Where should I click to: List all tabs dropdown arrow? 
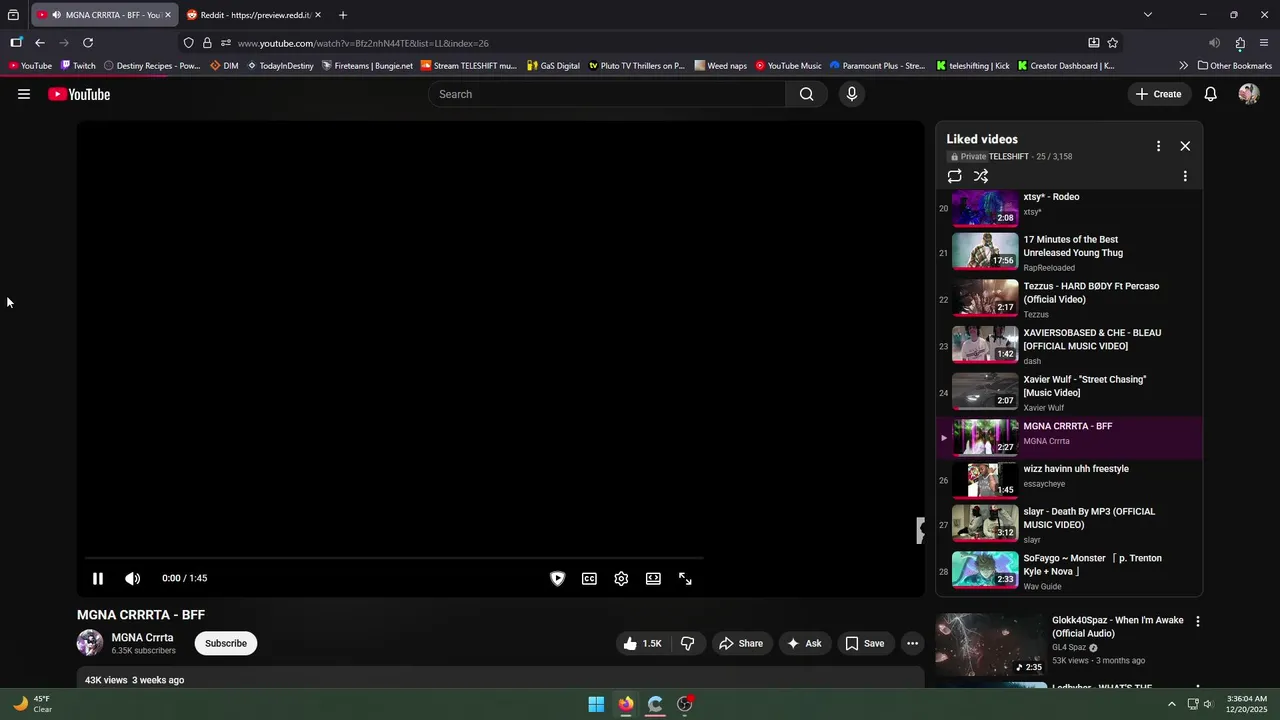(x=1147, y=15)
